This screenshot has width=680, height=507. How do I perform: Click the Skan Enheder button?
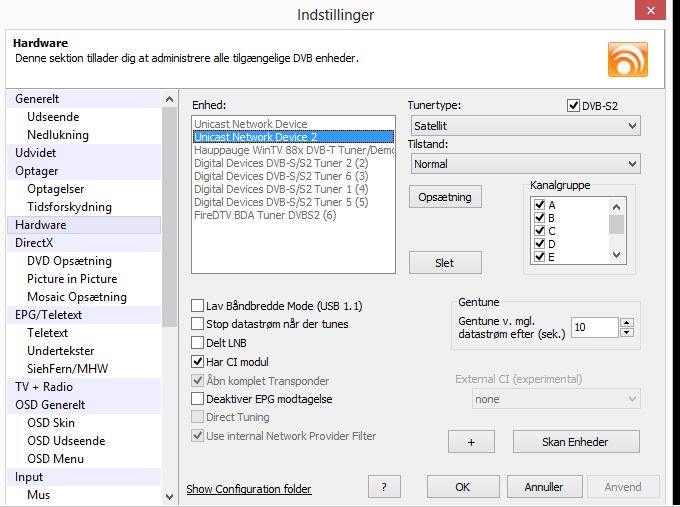pyautogui.click(x=575, y=441)
